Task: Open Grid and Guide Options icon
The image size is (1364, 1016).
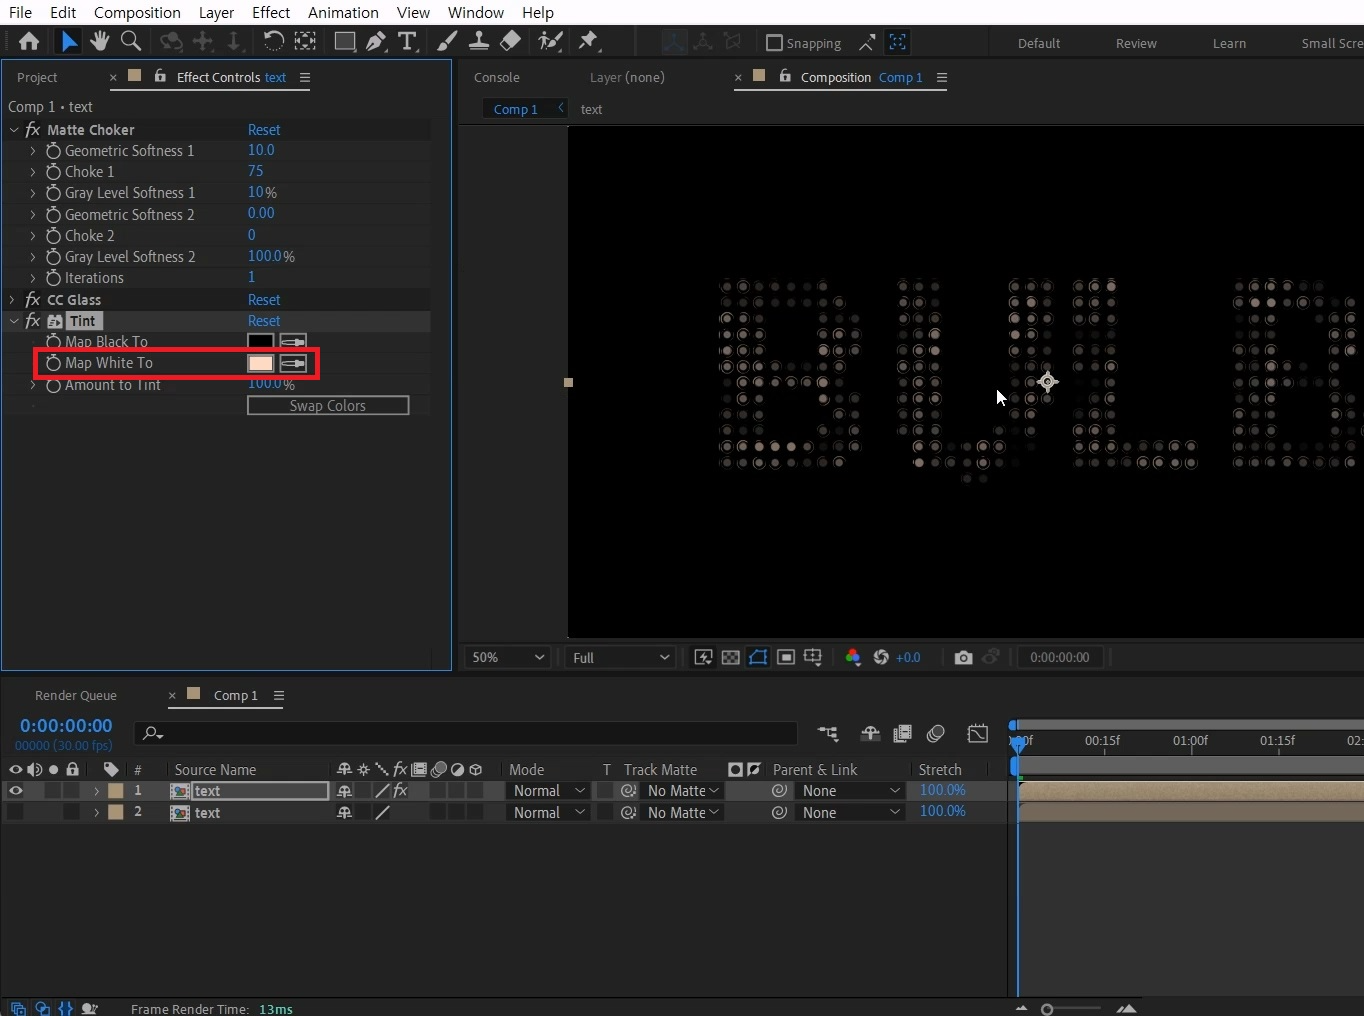Action: (x=813, y=657)
